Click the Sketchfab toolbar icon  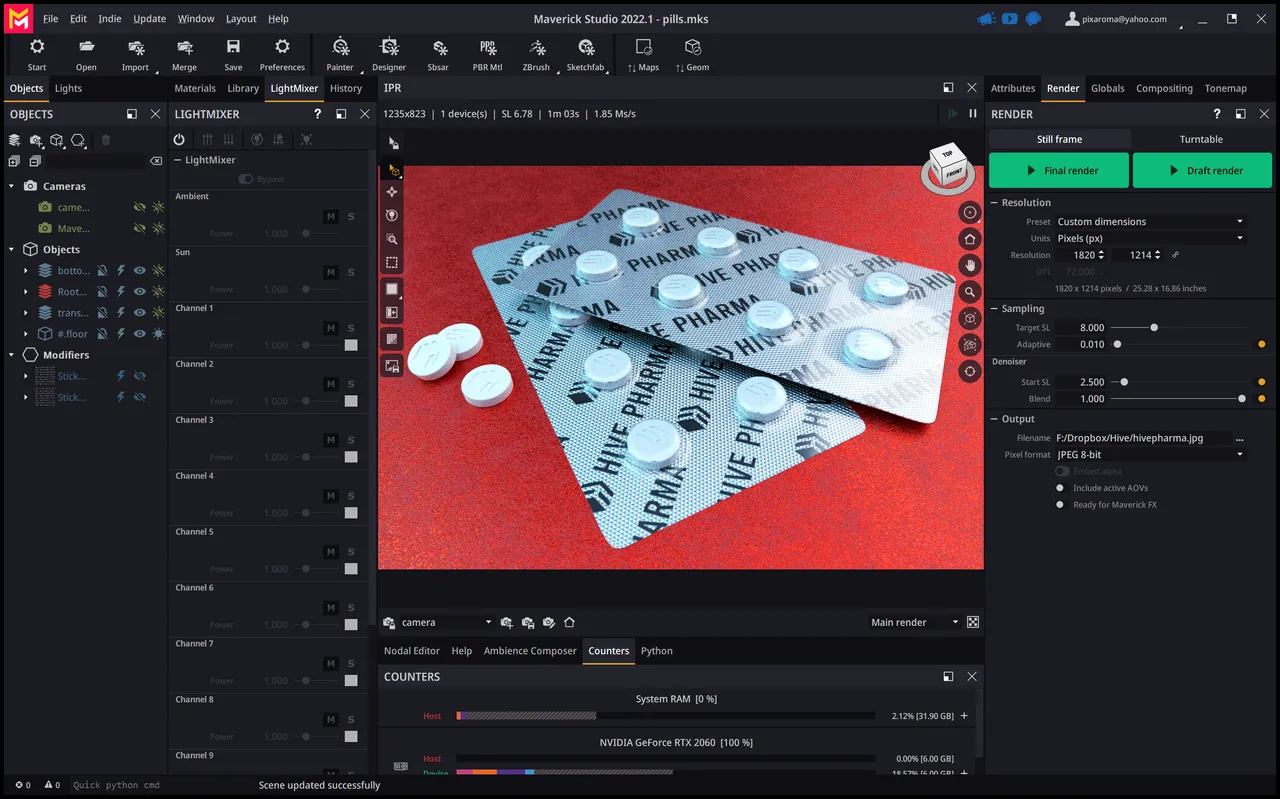coord(586,47)
